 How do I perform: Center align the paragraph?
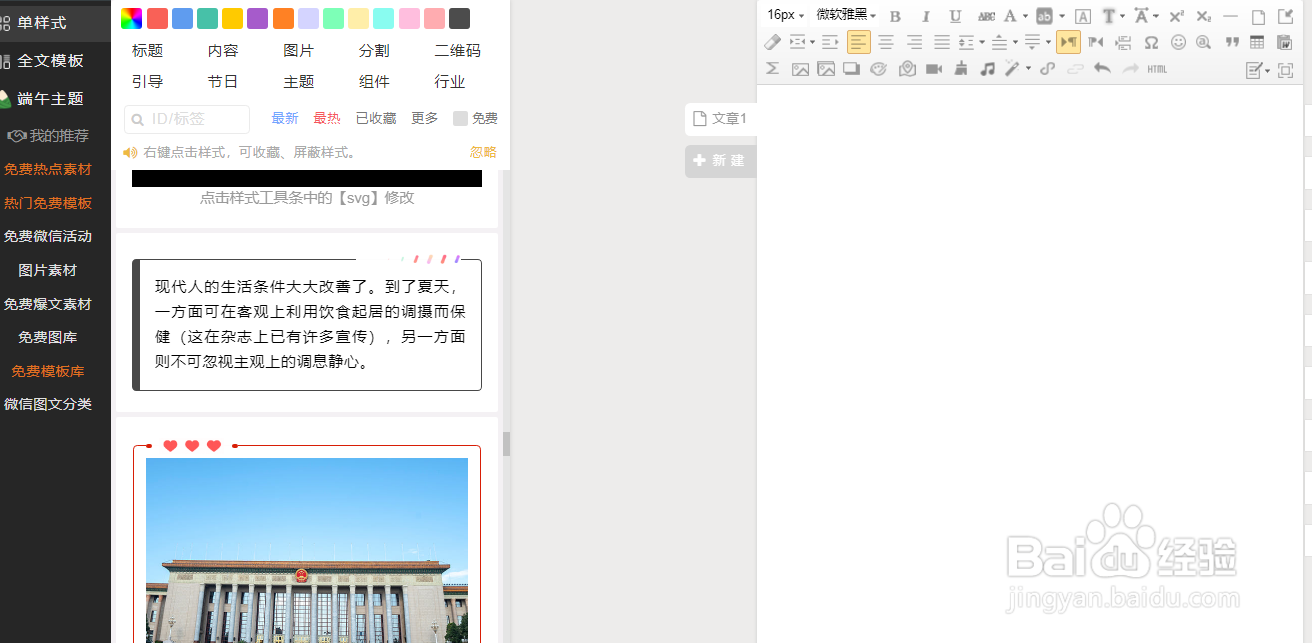tap(885, 42)
